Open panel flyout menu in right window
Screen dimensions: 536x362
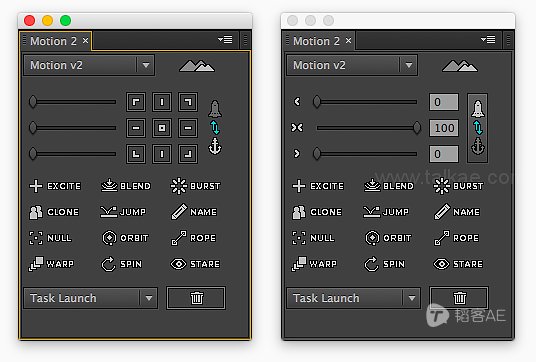[x=488, y=40]
